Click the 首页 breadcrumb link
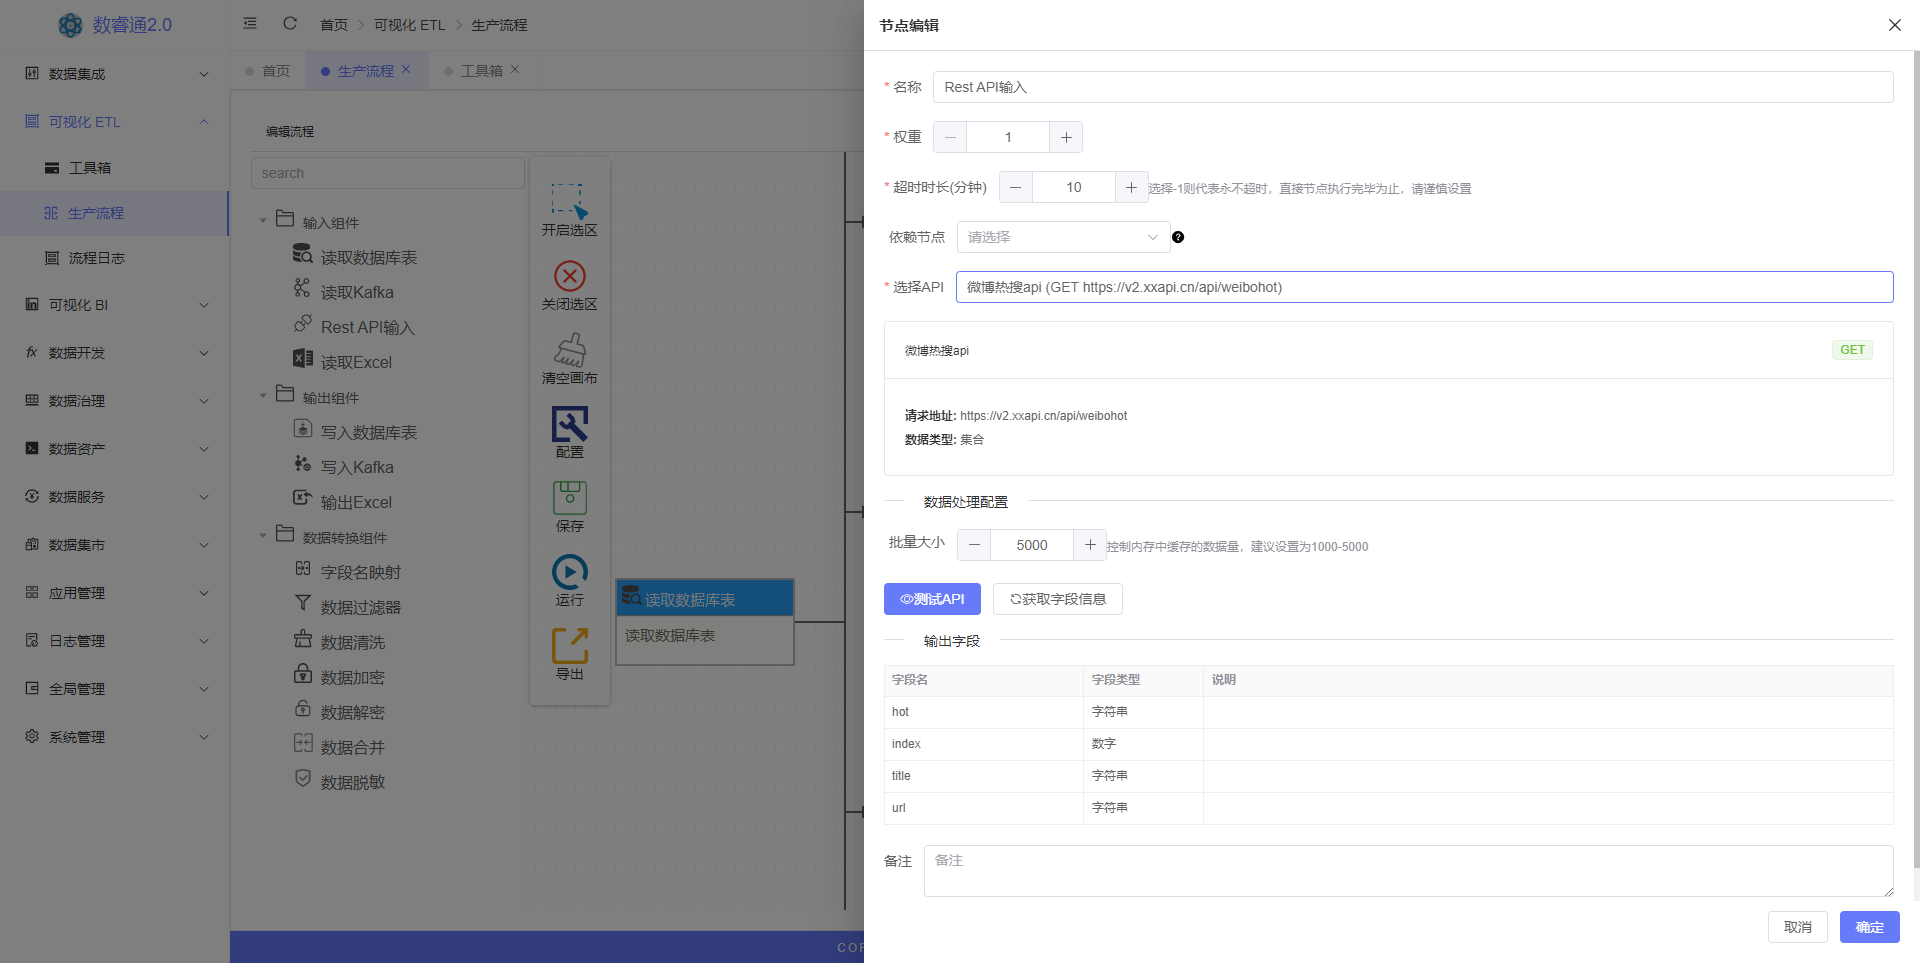 [x=334, y=25]
